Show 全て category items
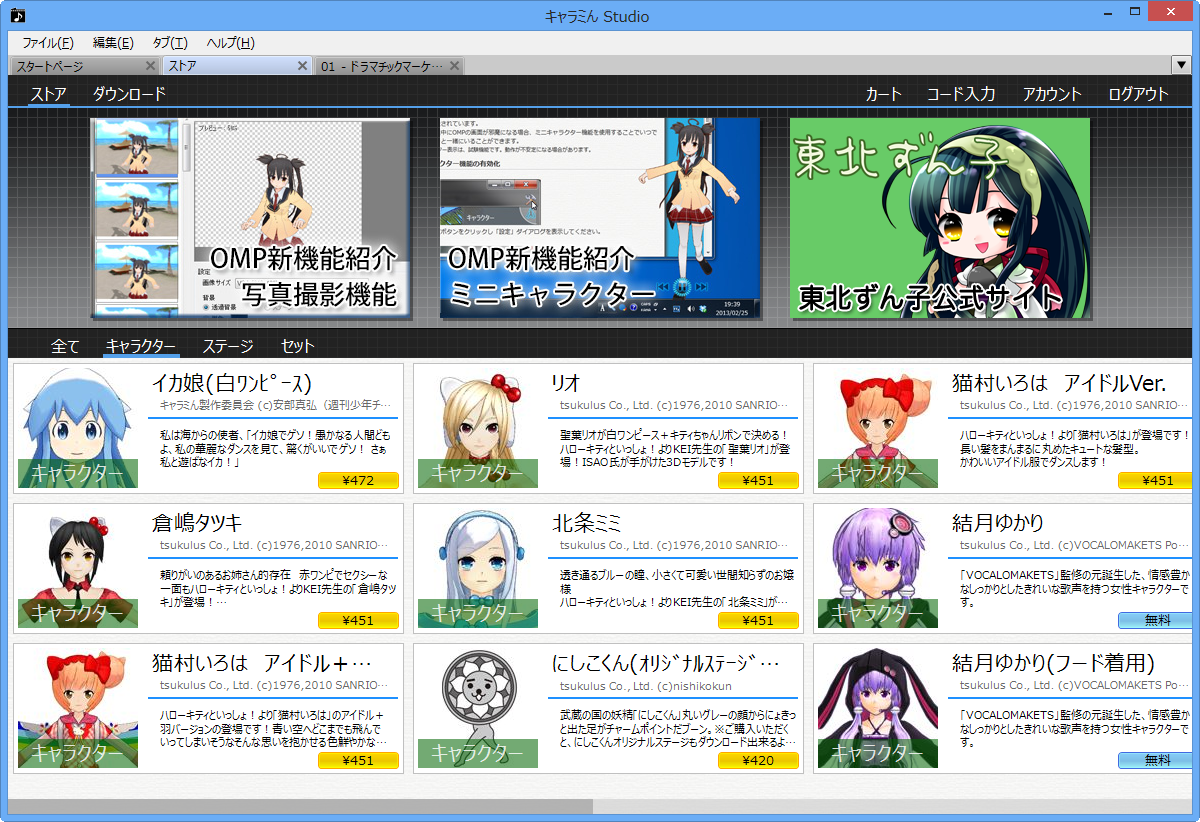The height and width of the screenshot is (822, 1200). click(65, 346)
